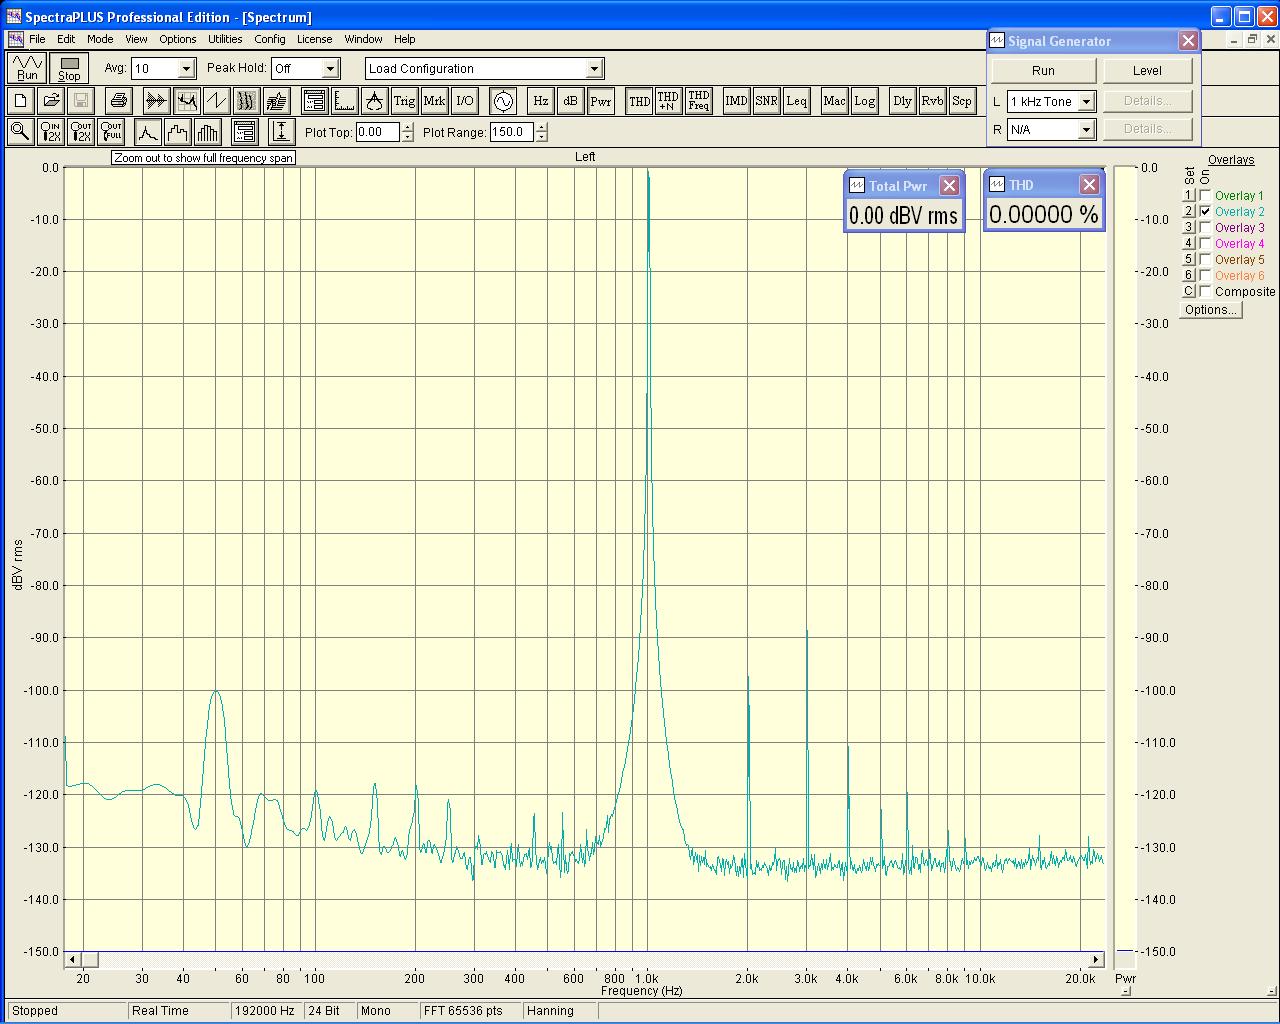Screen dimensions: 1280x1024
Task: Select the bar graph plot style icon
Action: (x=208, y=132)
